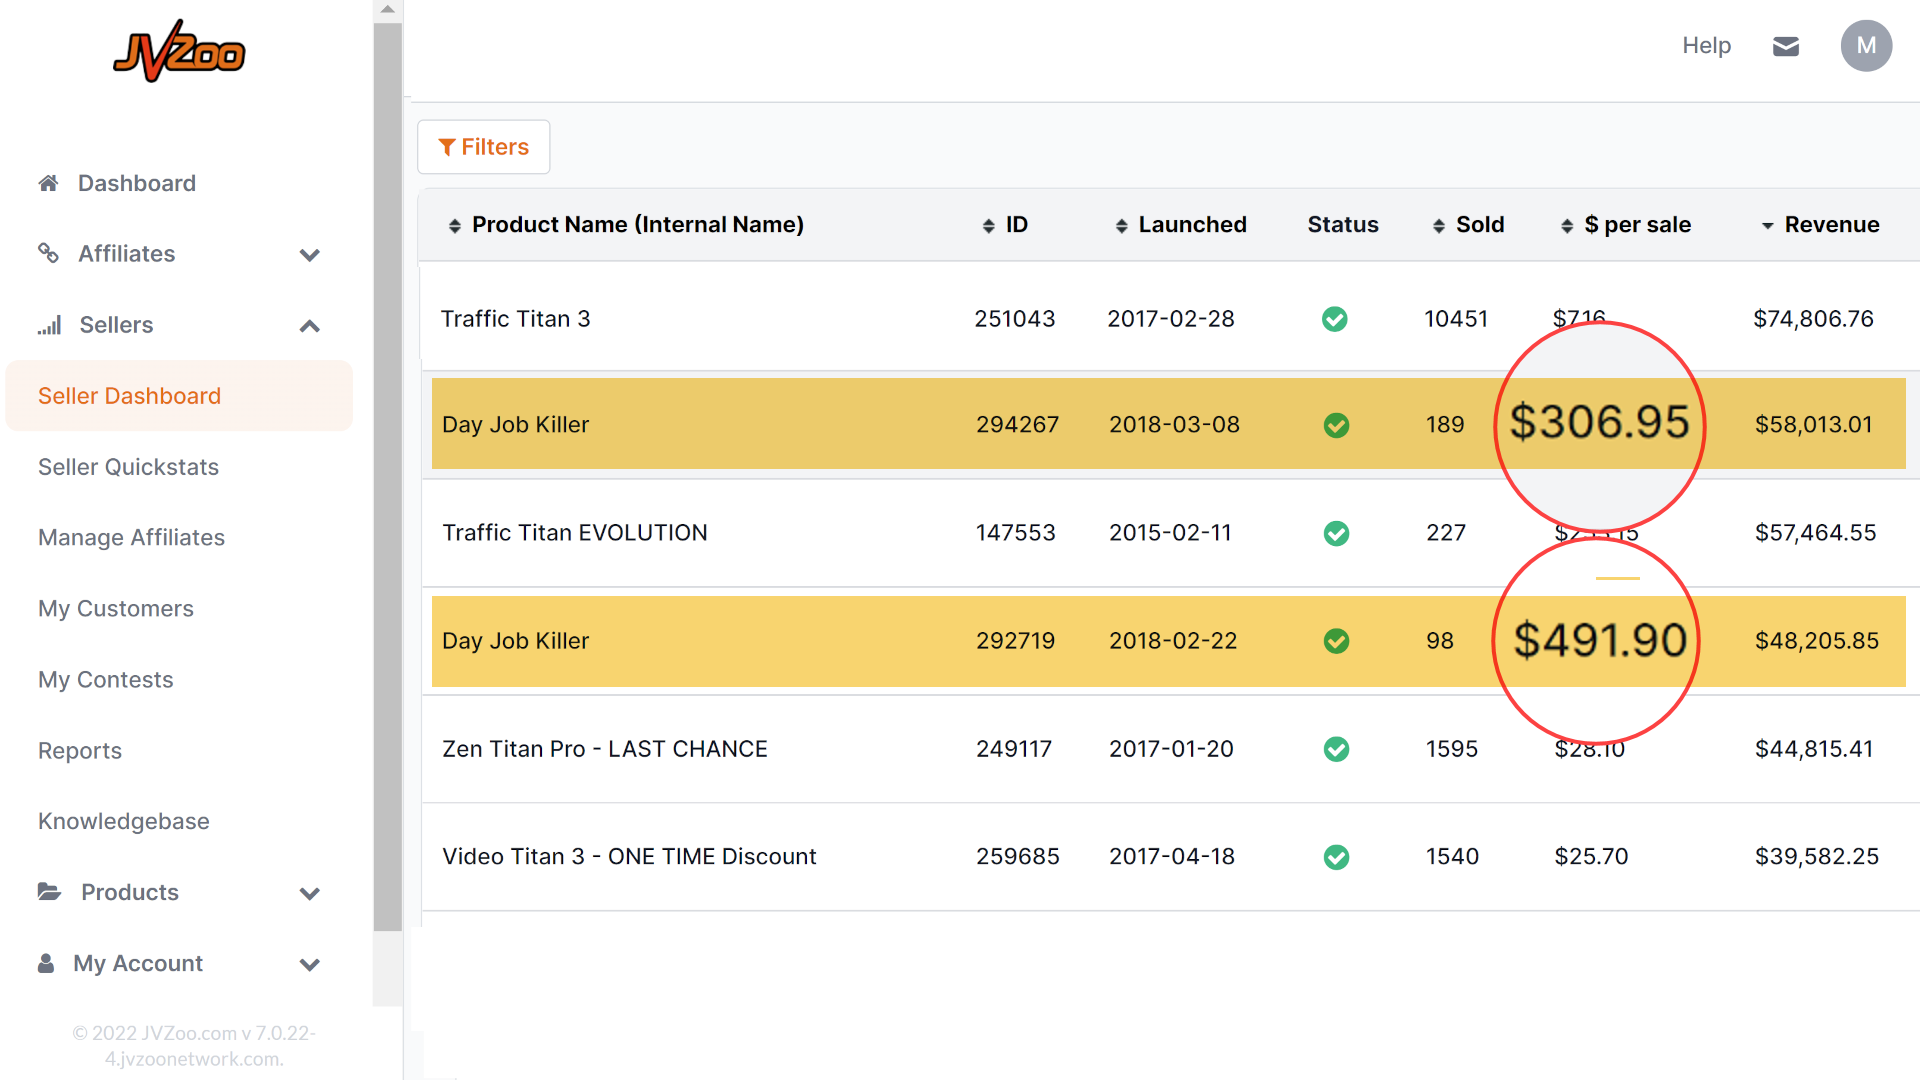Open Knowledgebase menu item
Image resolution: width=1920 pixels, height=1080 pixels.
pyautogui.click(x=124, y=822)
